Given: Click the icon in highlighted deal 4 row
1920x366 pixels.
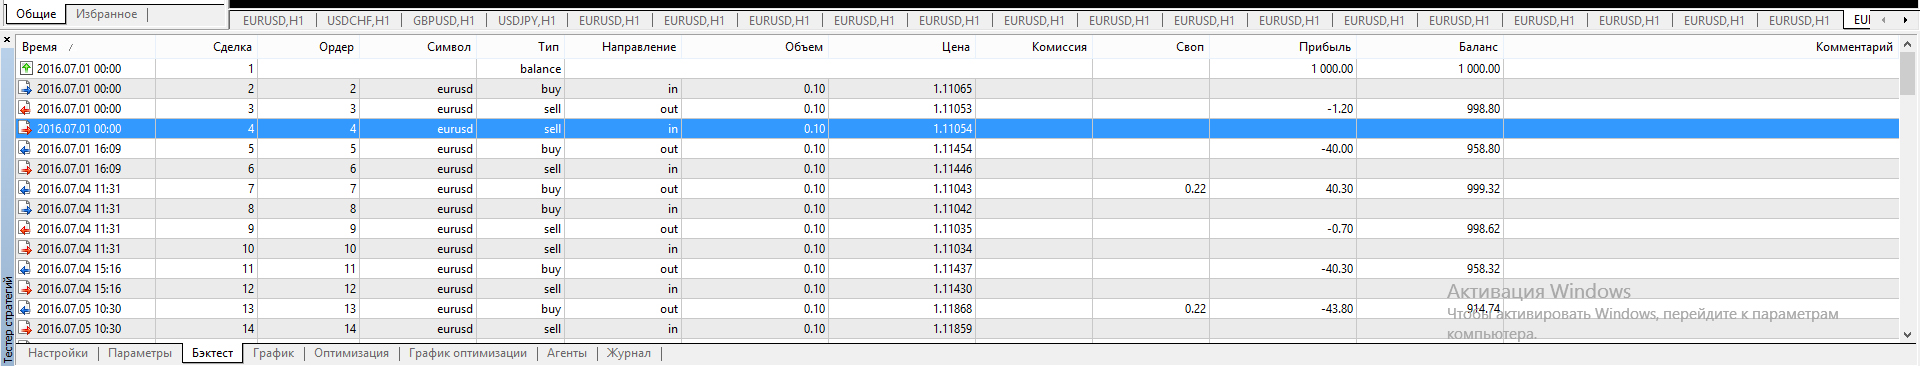Looking at the screenshot, I should (26, 128).
